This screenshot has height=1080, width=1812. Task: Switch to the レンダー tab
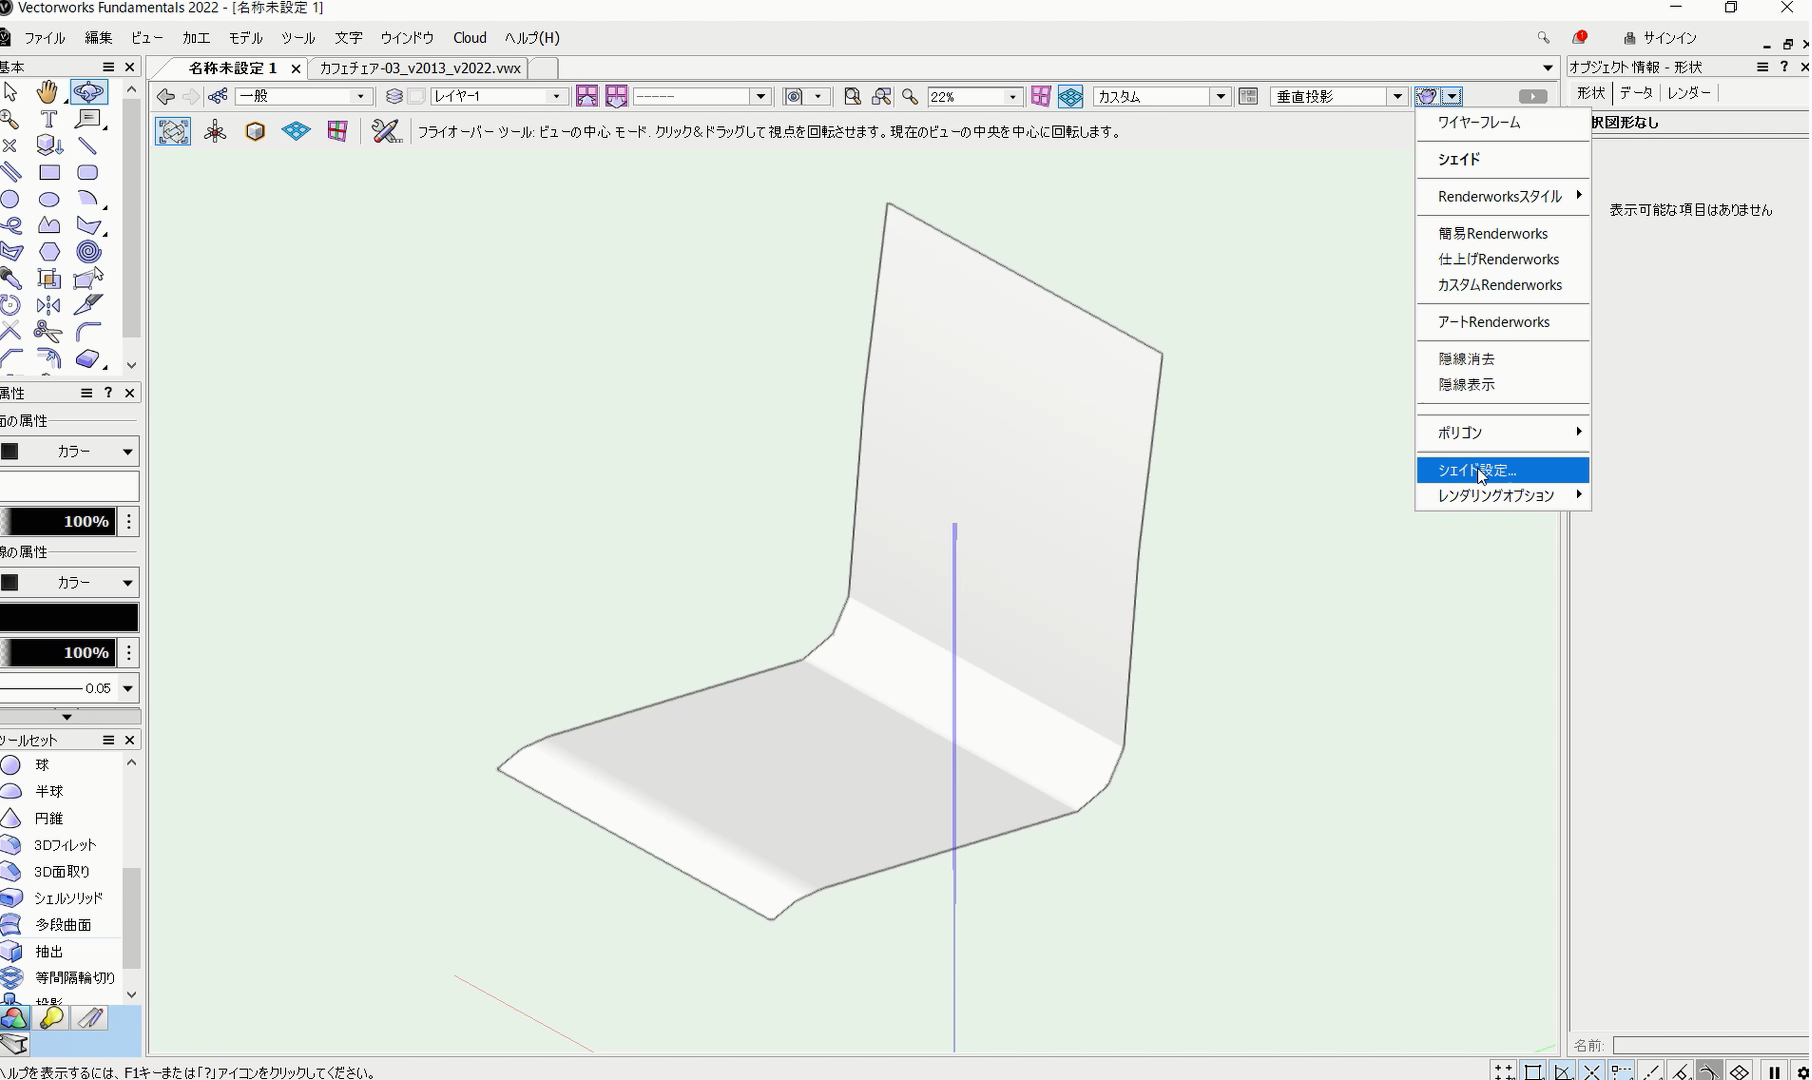click(x=1689, y=93)
